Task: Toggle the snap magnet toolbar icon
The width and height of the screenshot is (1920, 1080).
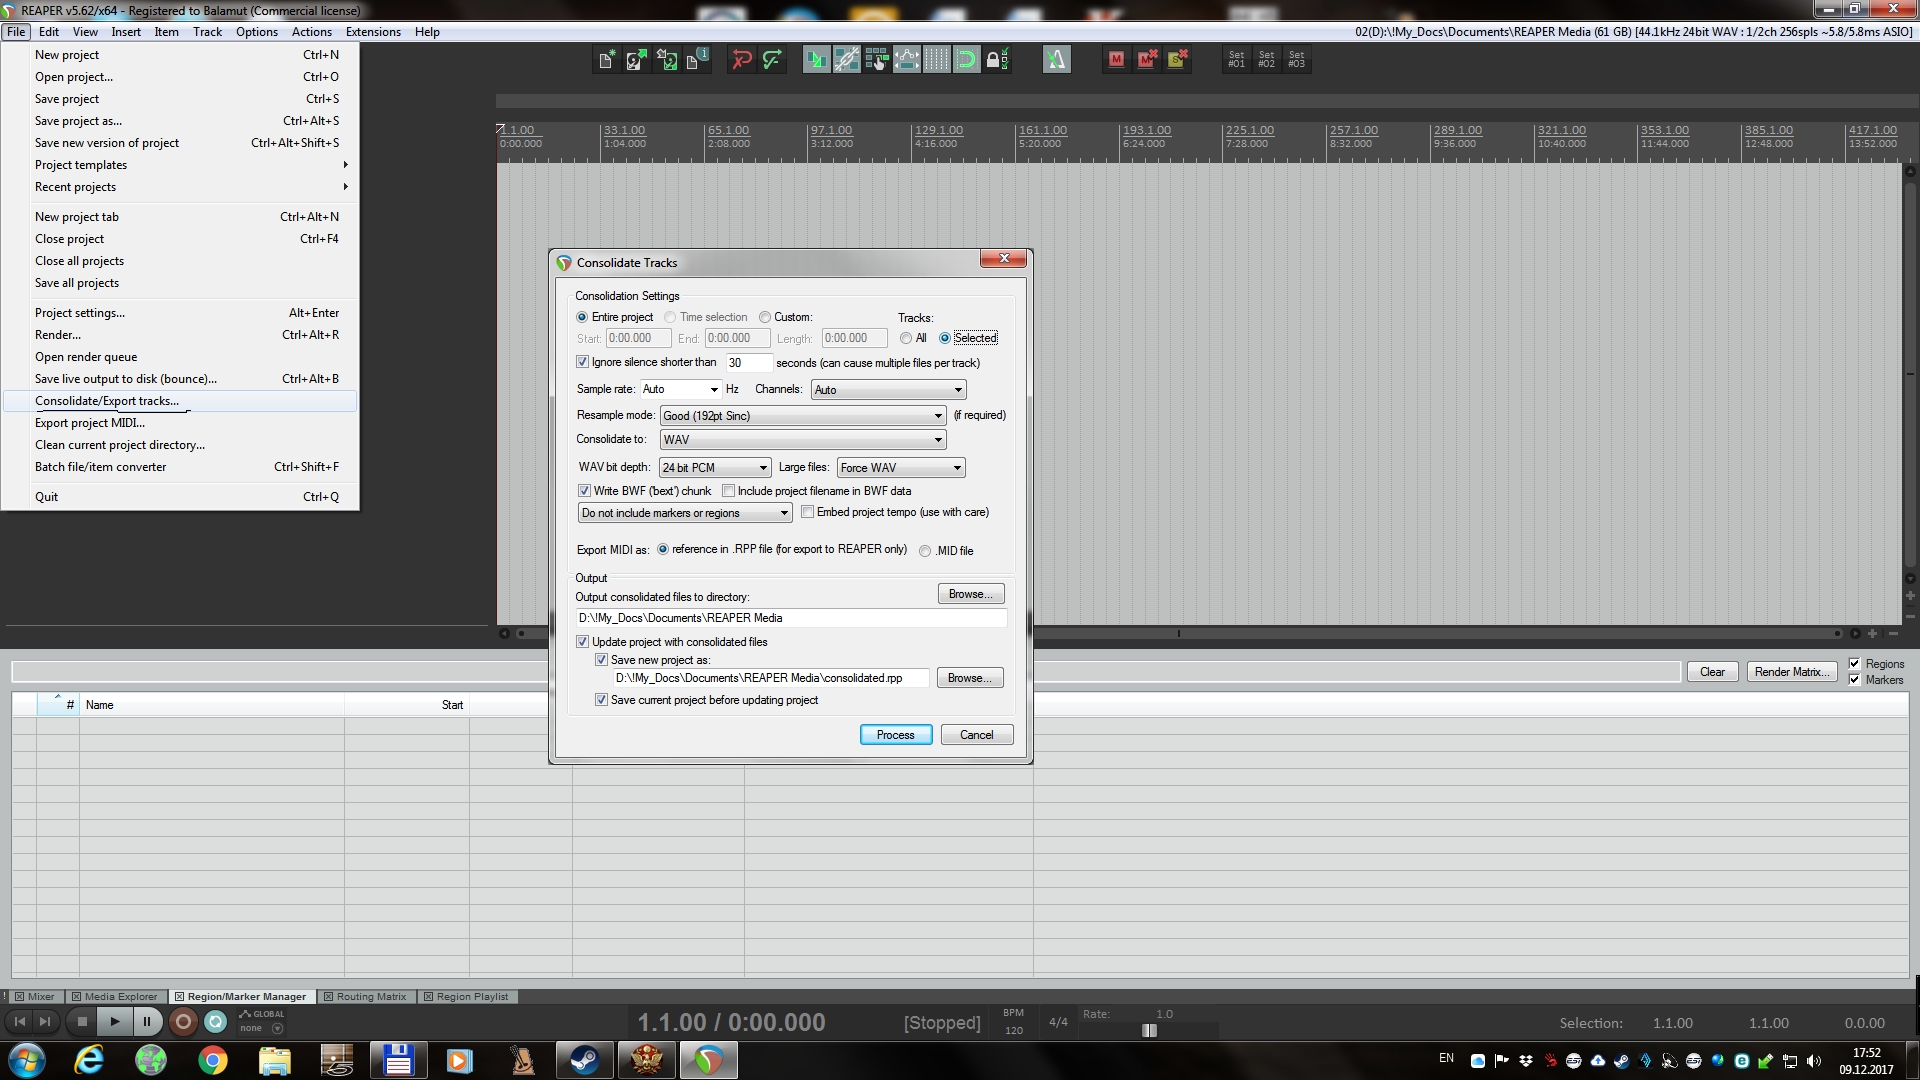Action: click(x=966, y=60)
